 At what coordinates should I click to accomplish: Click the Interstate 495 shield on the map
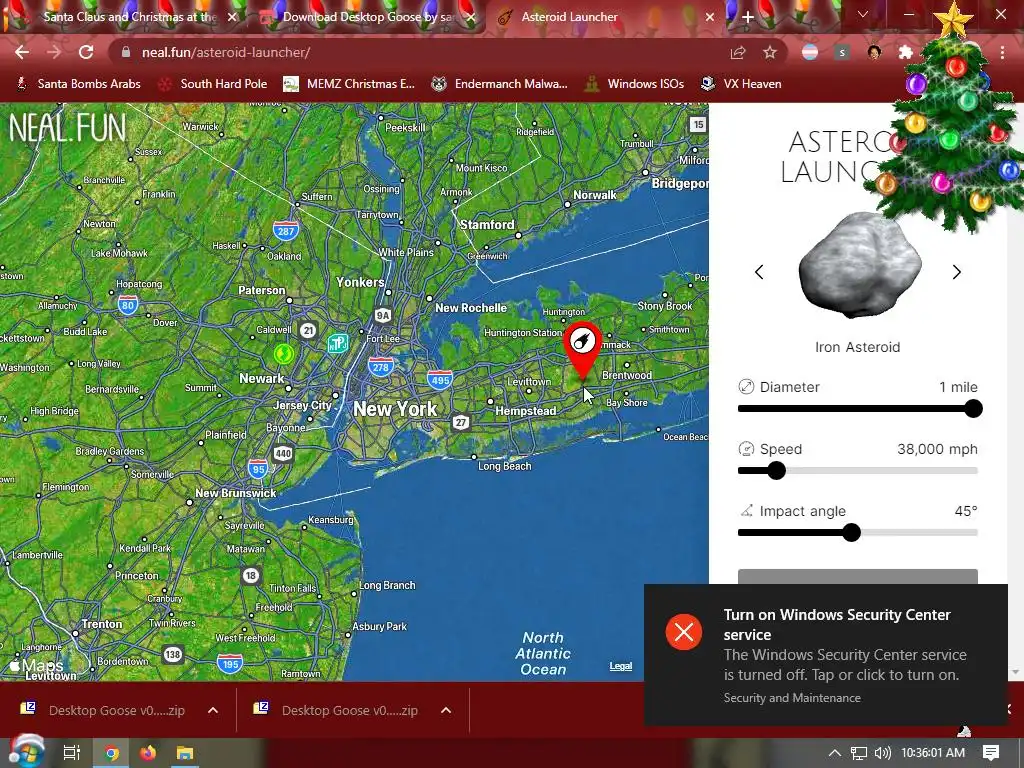(x=440, y=379)
